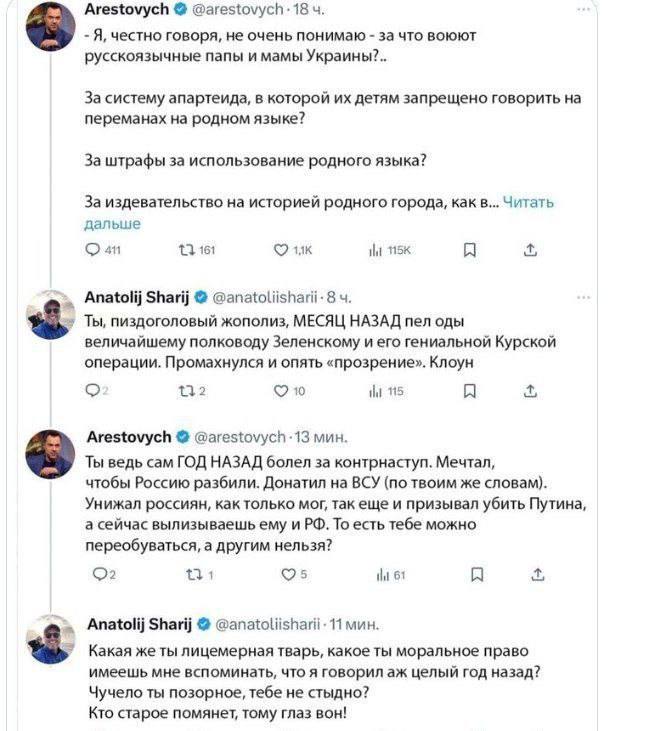646x731 pixels.
Task: Open more options on Arestovych's top tweet
Action: coord(584,9)
